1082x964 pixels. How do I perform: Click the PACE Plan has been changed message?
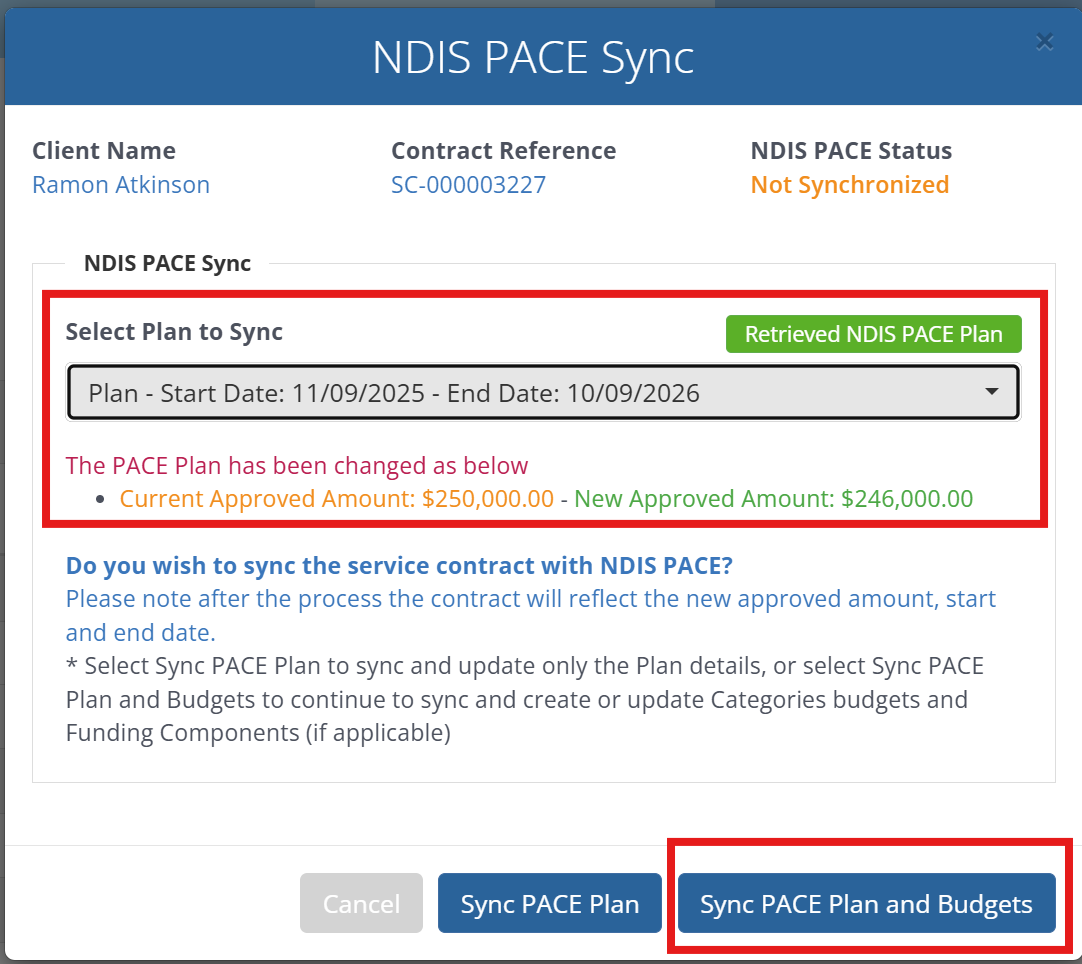coord(296,465)
